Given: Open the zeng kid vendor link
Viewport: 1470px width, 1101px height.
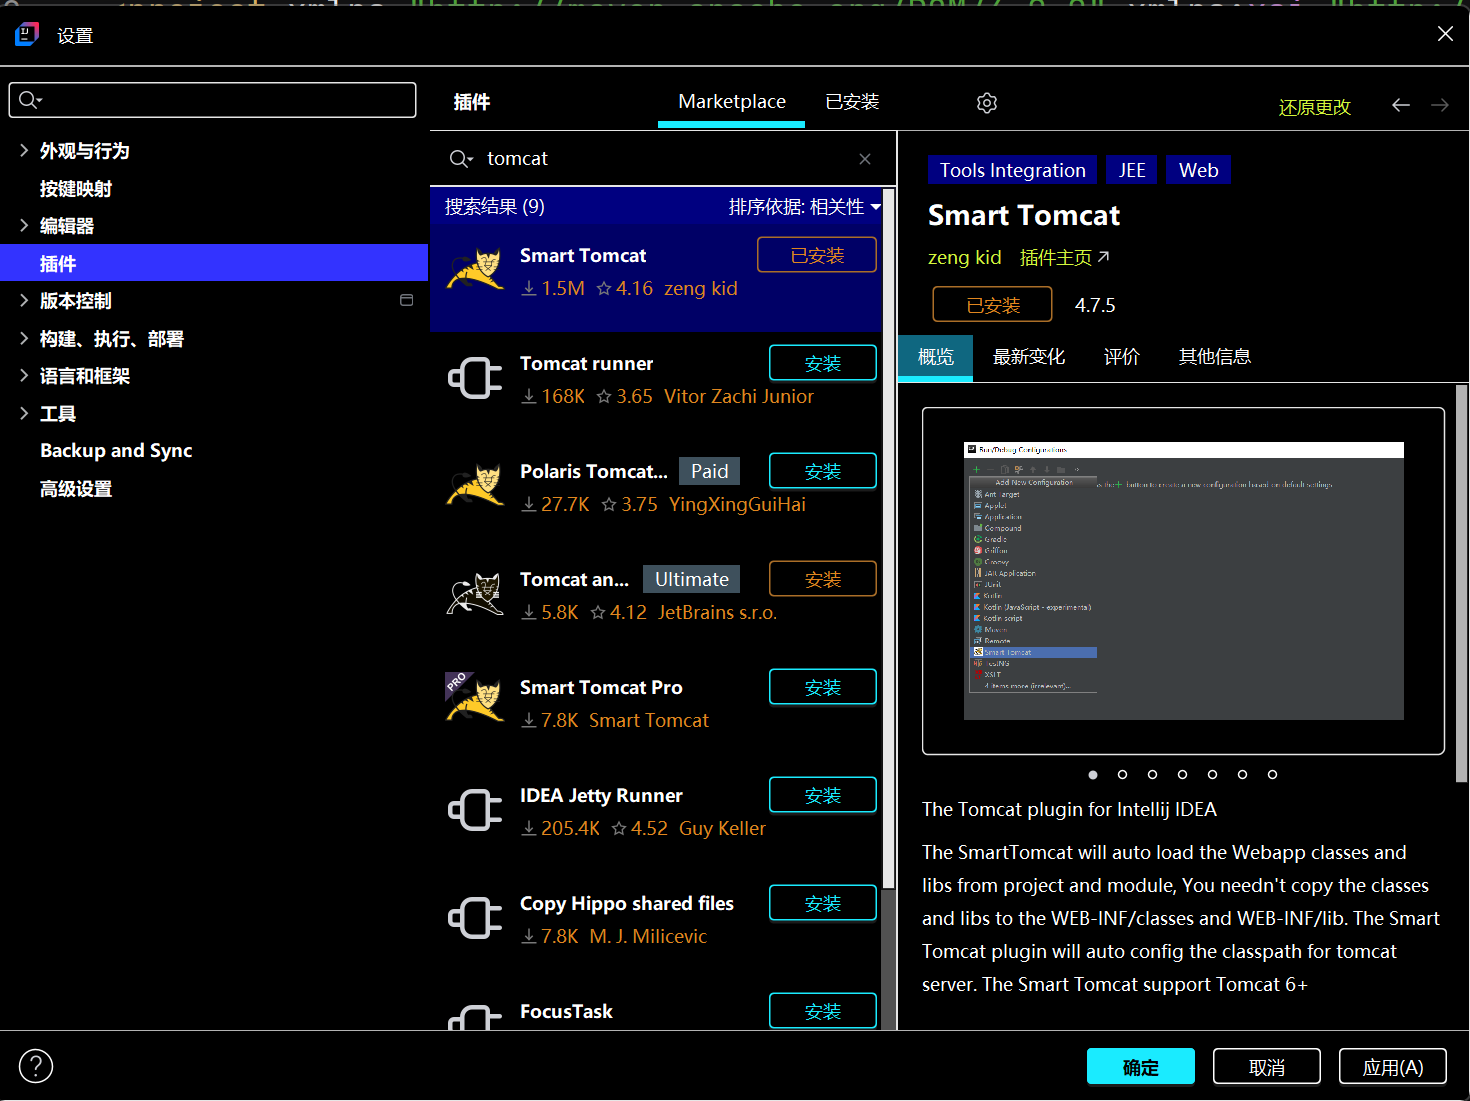Looking at the screenshot, I should (x=964, y=258).
